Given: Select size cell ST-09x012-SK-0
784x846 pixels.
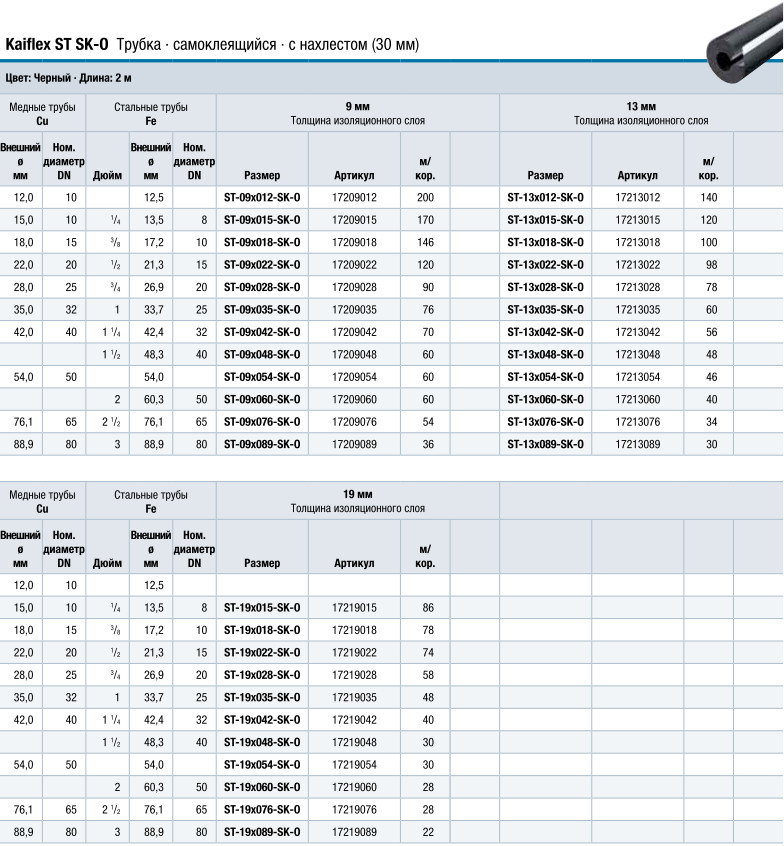Looking at the screenshot, I should (x=262, y=197).
